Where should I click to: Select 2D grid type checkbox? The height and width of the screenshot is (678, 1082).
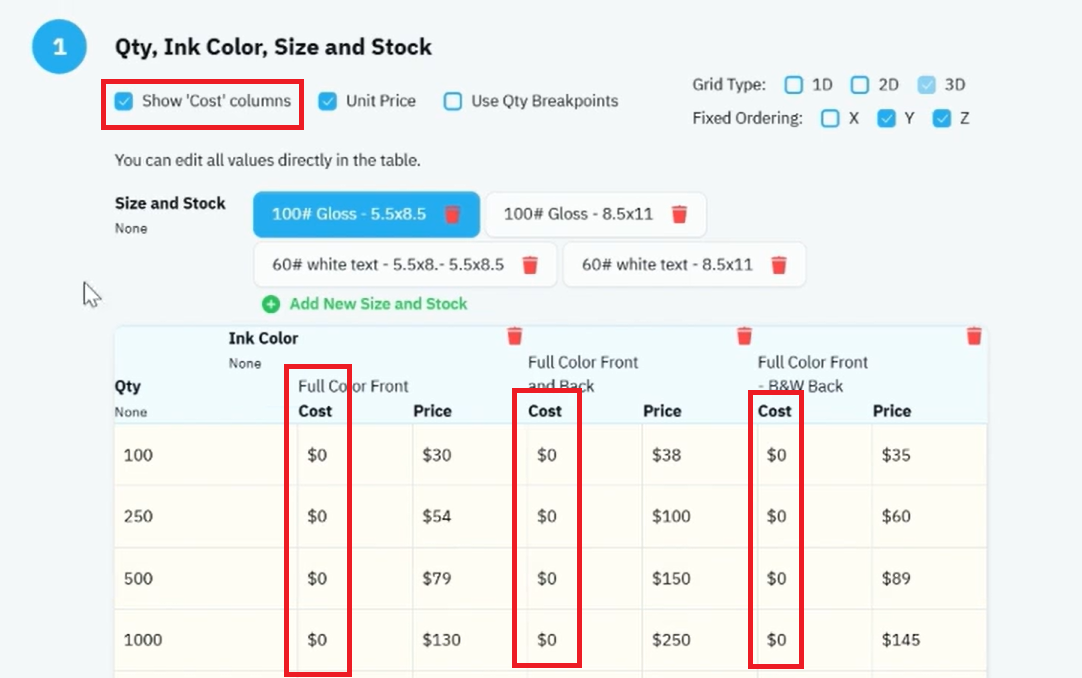point(859,85)
